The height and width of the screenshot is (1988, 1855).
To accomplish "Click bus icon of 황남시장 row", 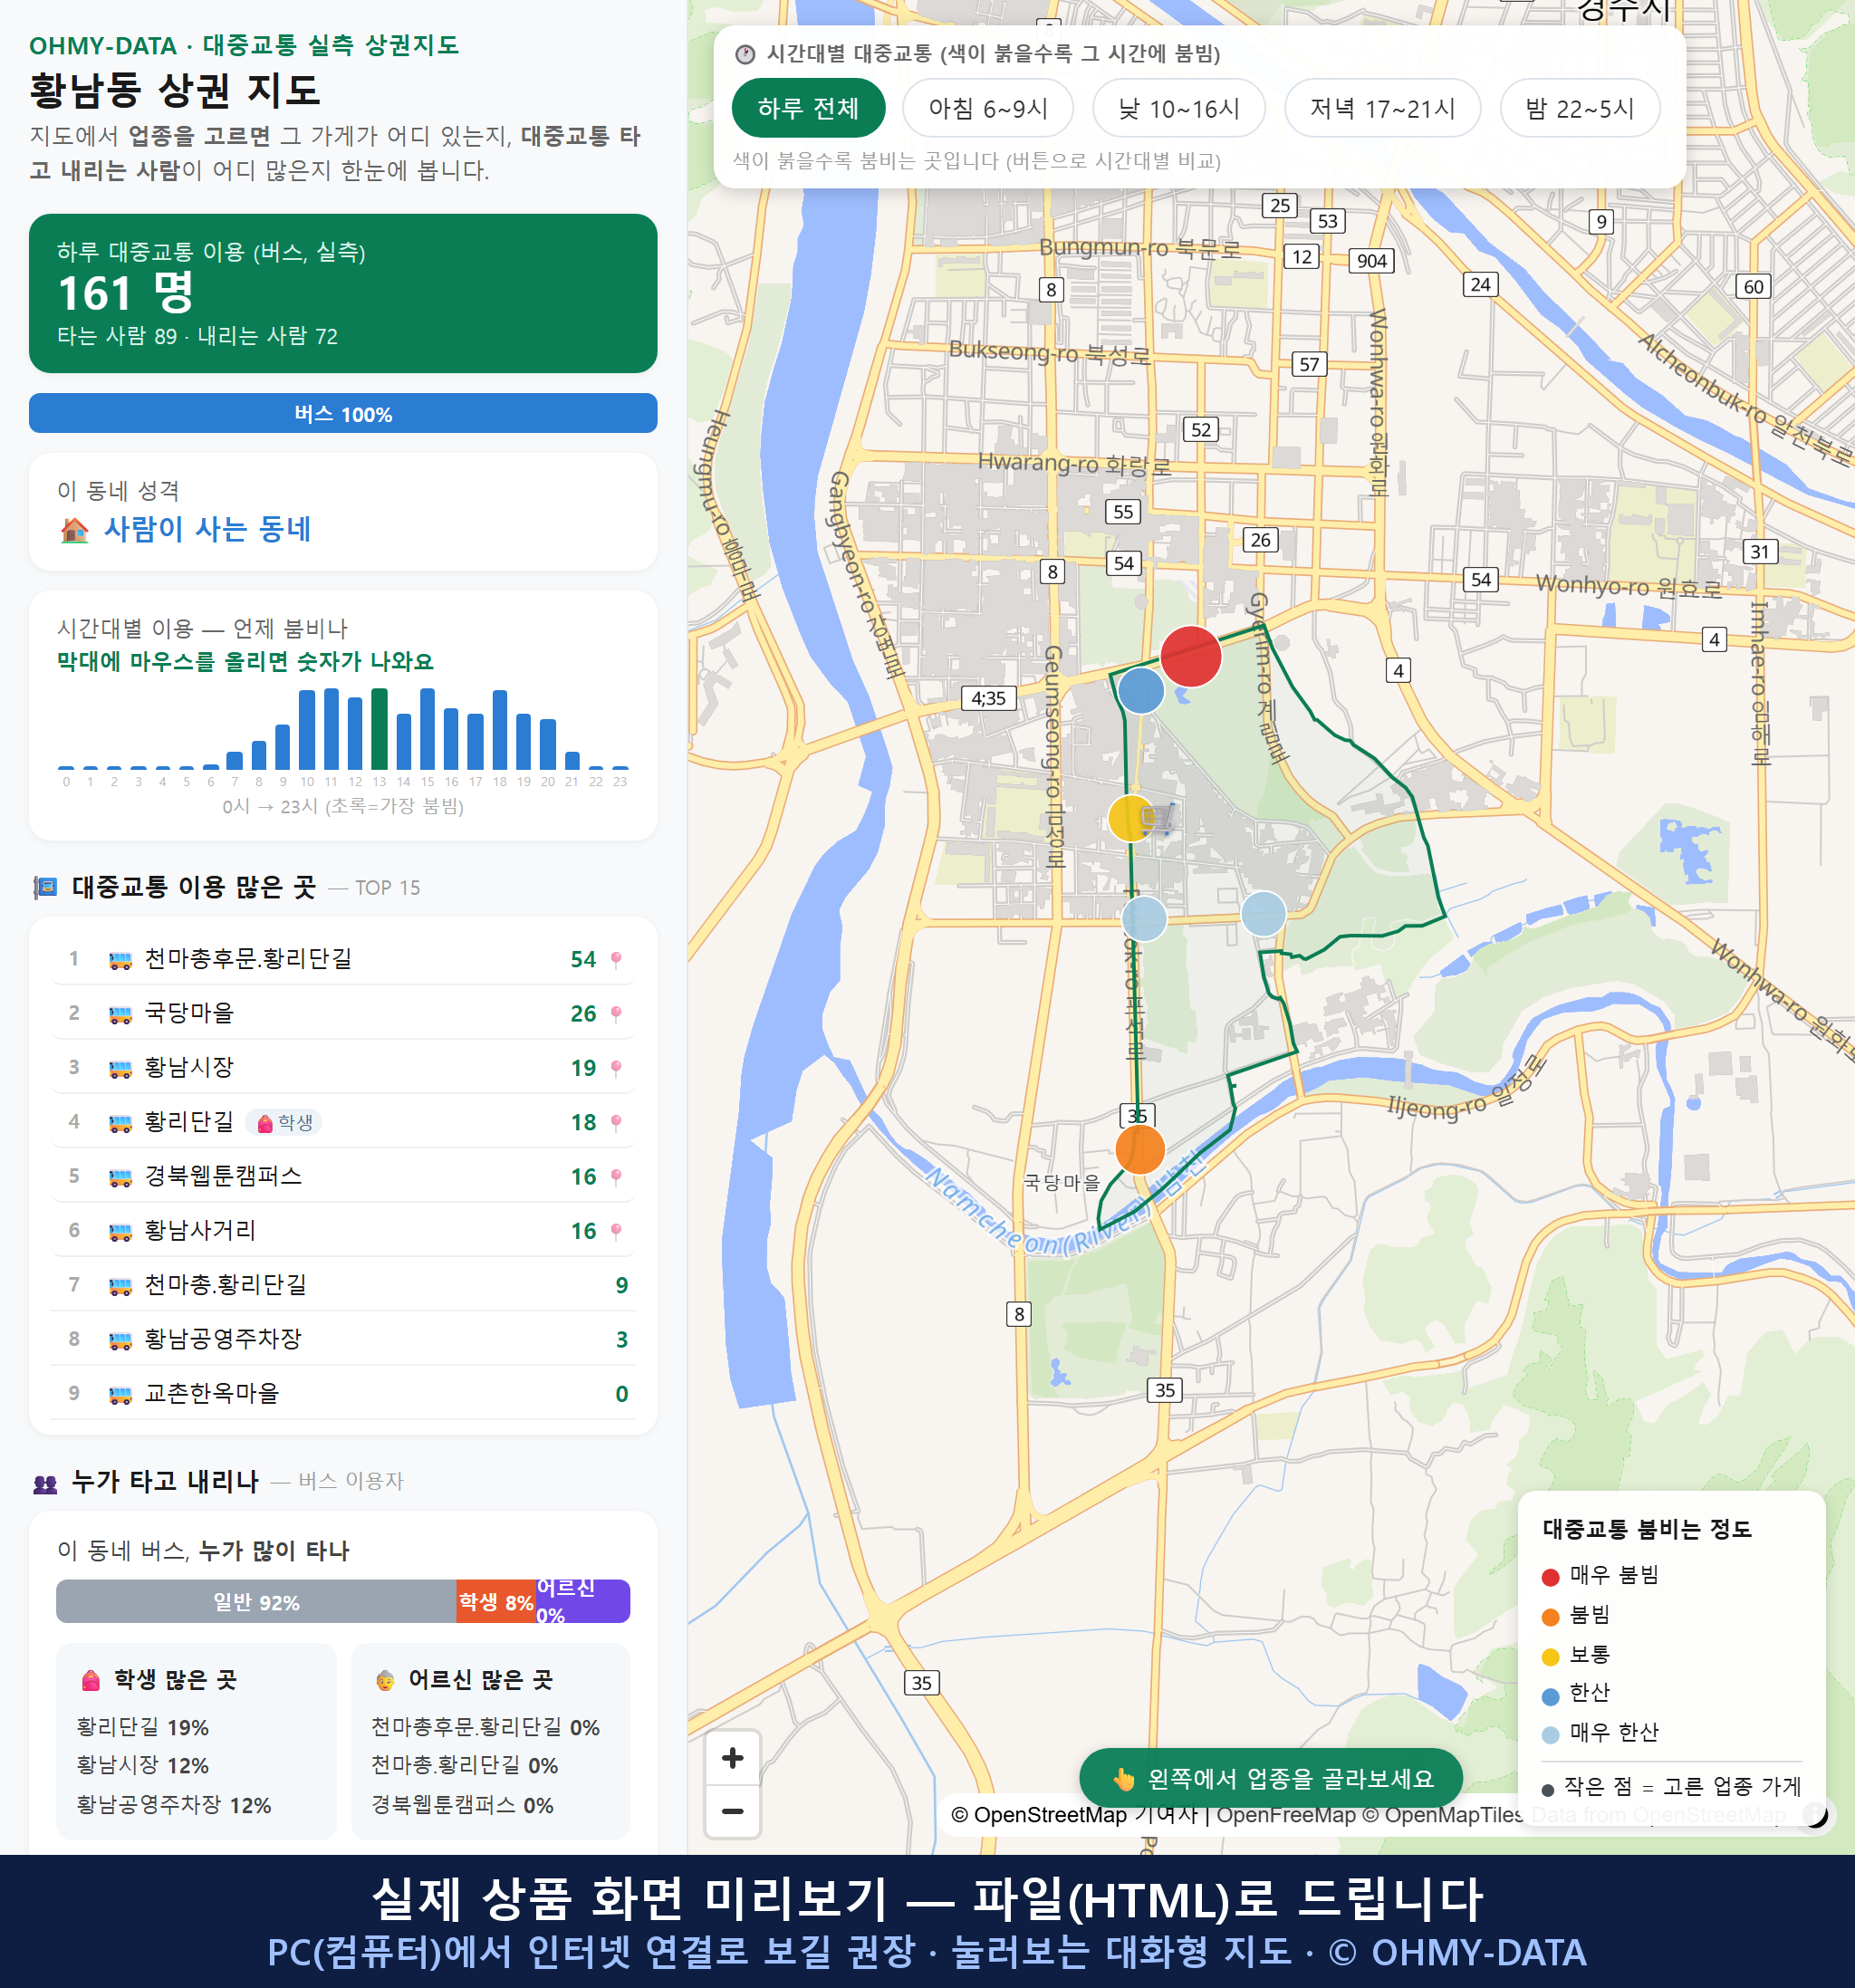I will click(120, 1069).
